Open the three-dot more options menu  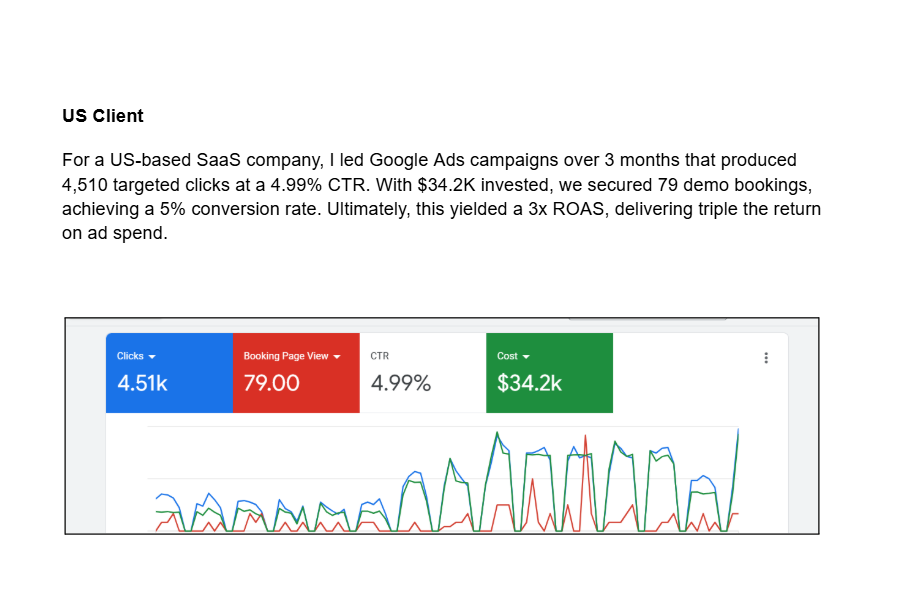766,358
